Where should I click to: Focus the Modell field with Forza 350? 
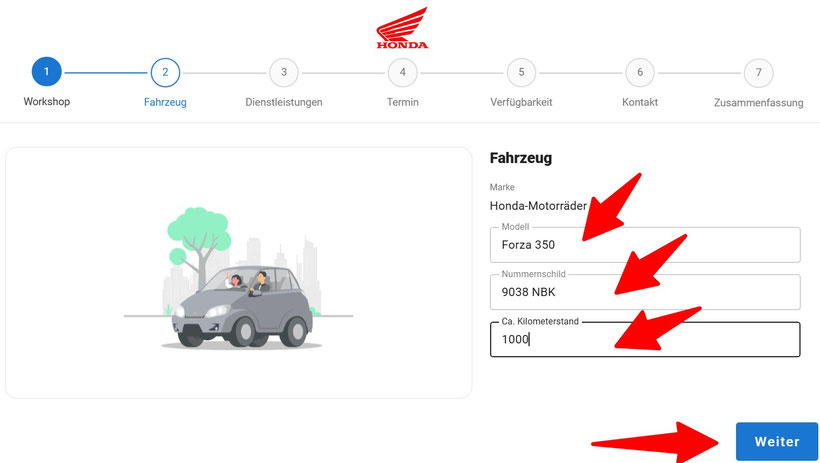tap(645, 244)
